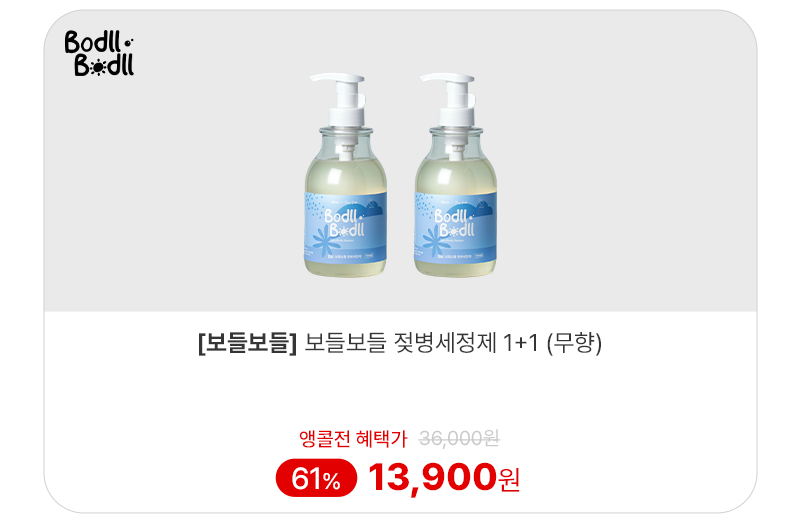Click the flower illustration on left bottle label

pos(322,240)
